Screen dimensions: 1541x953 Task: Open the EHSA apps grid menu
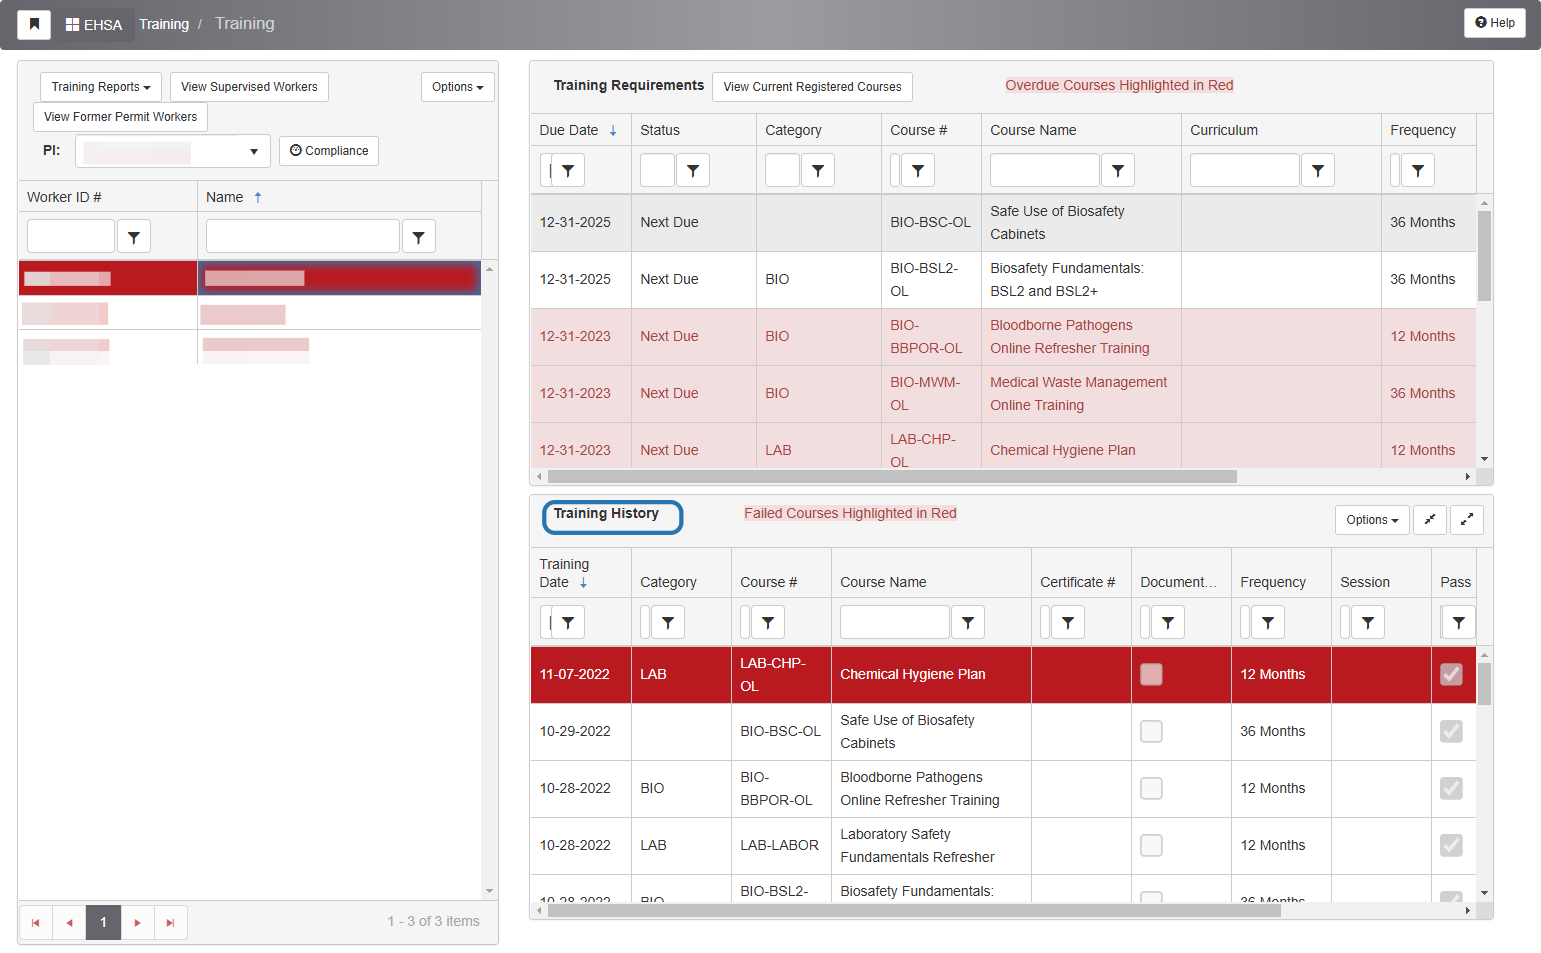[72, 25]
